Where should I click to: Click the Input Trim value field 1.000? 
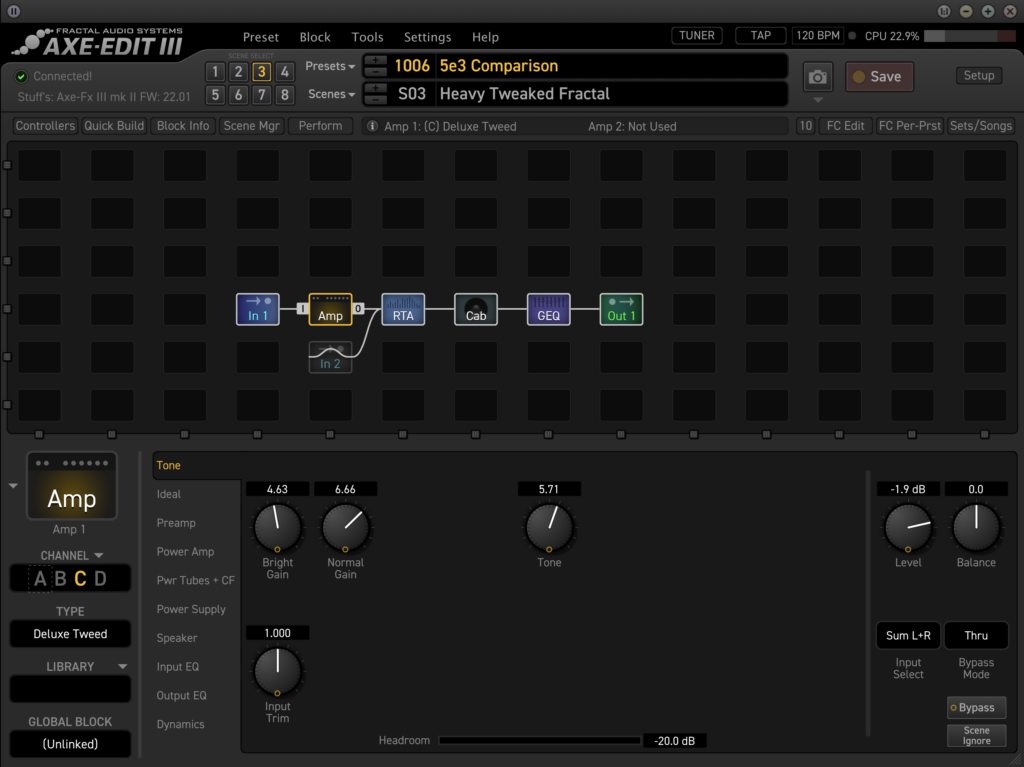277,633
